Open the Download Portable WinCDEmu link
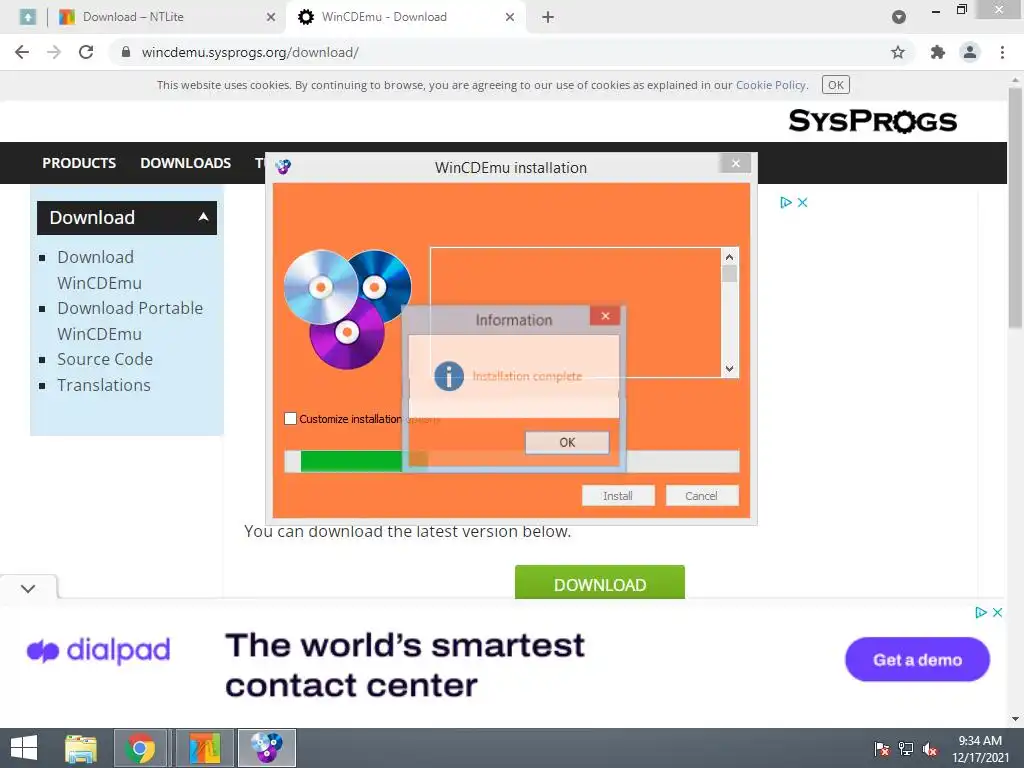 pyautogui.click(x=130, y=321)
